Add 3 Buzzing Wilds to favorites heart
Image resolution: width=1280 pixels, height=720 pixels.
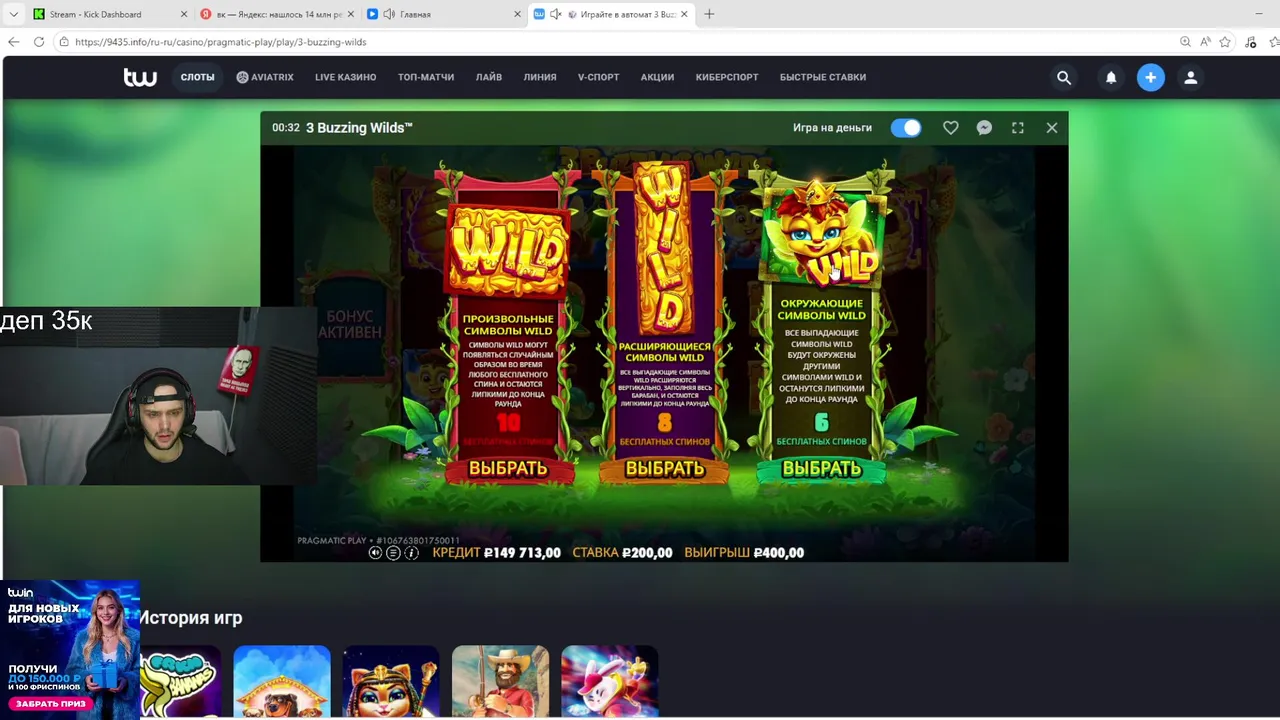pos(951,128)
